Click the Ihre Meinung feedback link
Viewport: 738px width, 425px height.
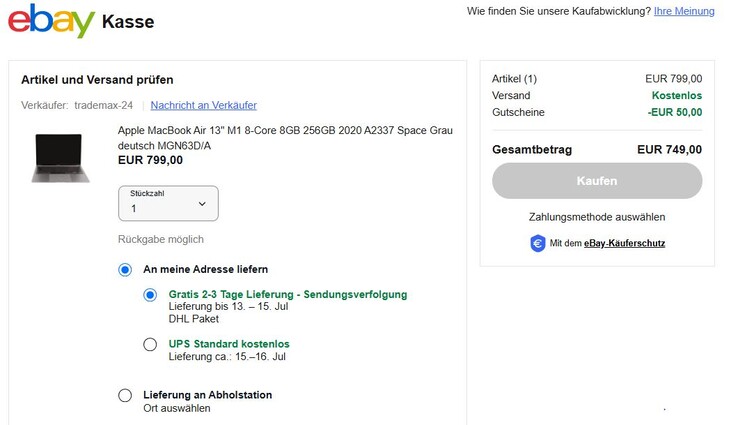coord(684,11)
